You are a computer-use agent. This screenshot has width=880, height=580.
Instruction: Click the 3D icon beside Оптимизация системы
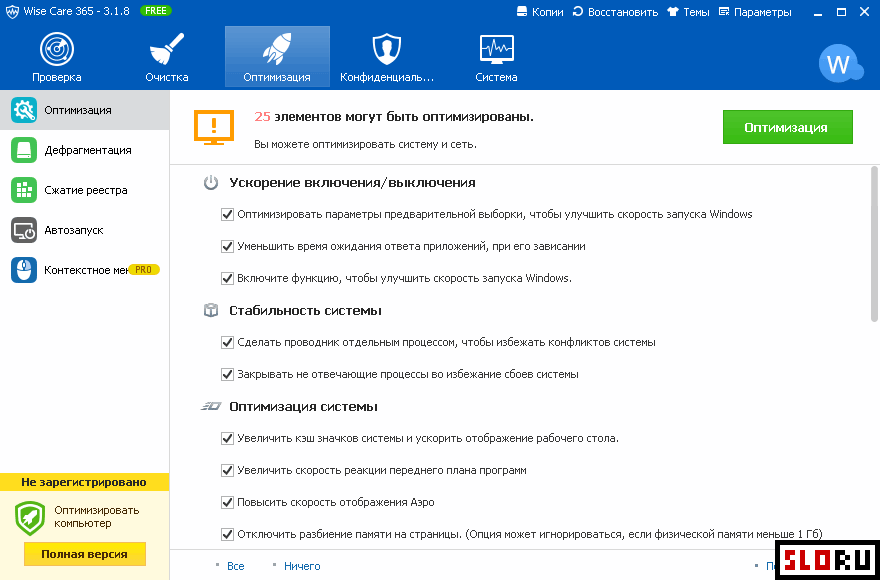pyautogui.click(x=211, y=407)
